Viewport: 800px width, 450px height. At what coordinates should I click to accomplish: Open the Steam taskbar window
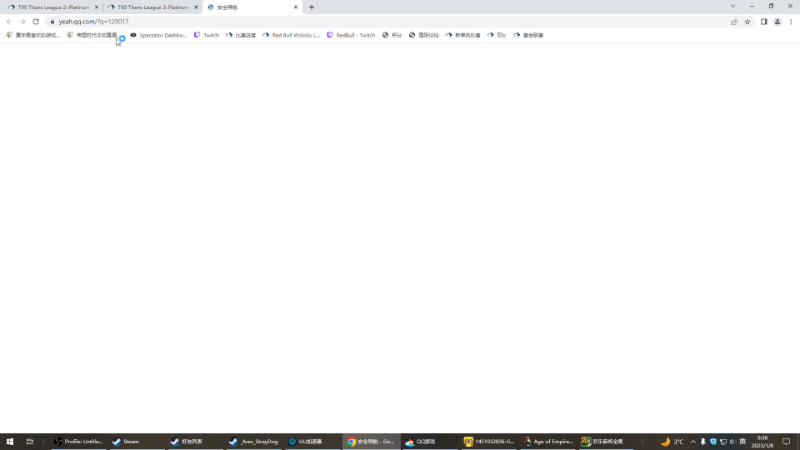[x=137, y=441]
